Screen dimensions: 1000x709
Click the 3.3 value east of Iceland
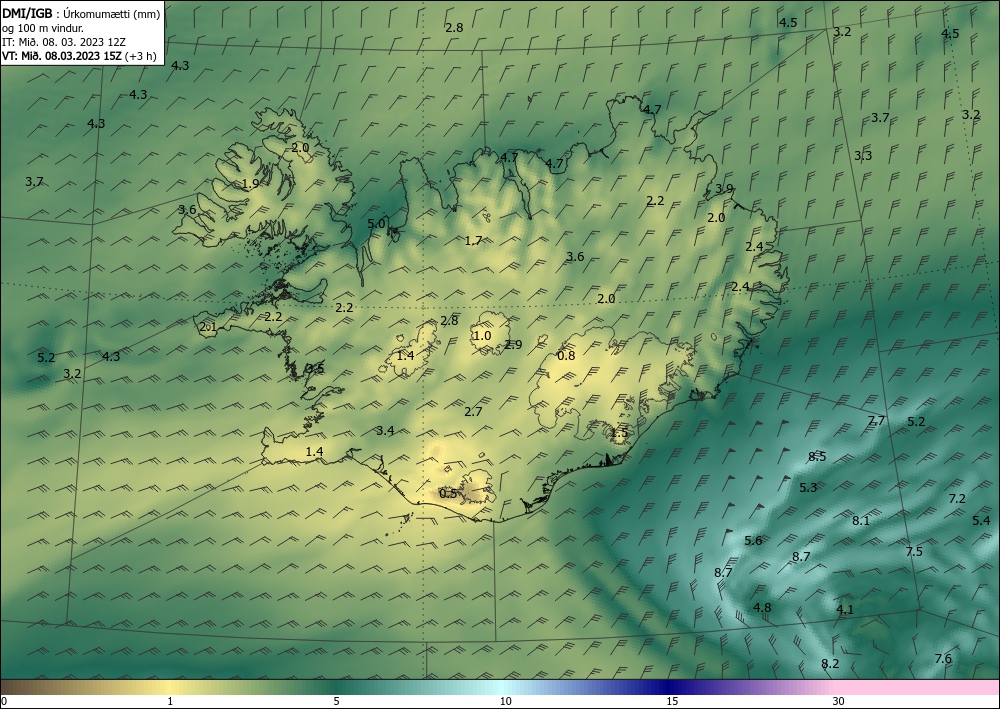[864, 156]
